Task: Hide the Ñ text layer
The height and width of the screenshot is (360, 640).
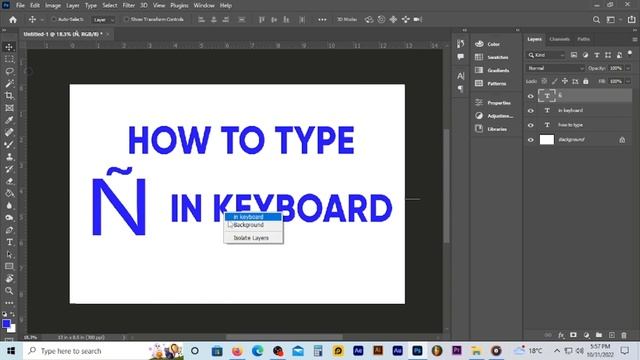Action: [531, 96]
